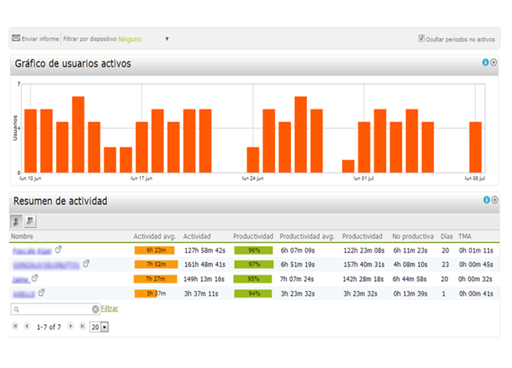Select the Ninguno device filter value
The height and width of the screenshot is (368, 512).
coord(130,39)
